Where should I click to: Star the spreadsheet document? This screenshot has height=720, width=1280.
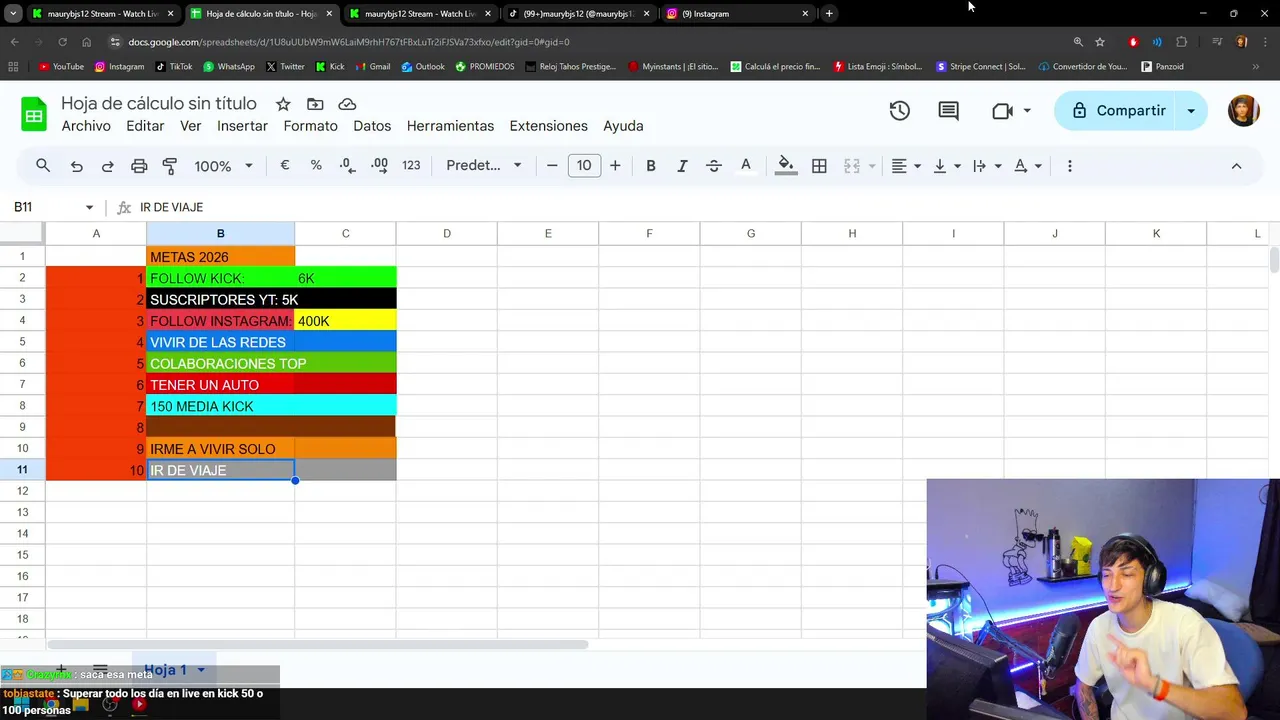[283, 104]
